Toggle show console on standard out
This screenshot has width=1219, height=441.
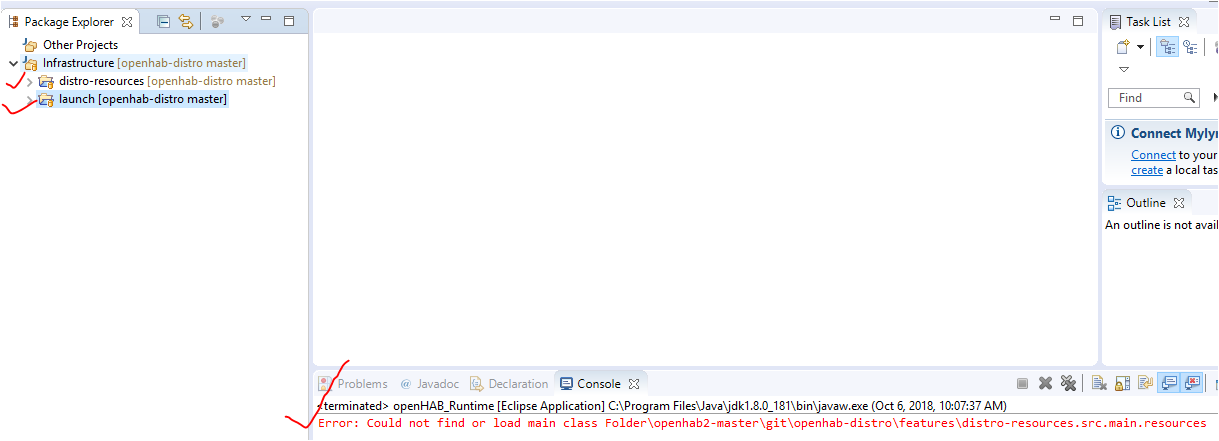(1168, 383)
